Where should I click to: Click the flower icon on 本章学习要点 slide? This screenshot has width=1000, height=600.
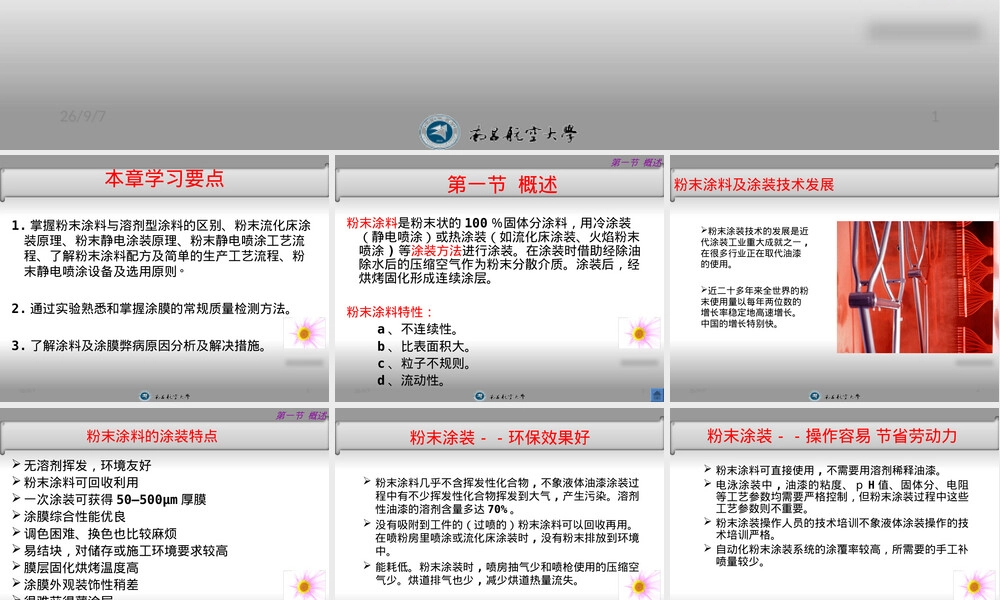pyautogui.click(x=305, y=333)
